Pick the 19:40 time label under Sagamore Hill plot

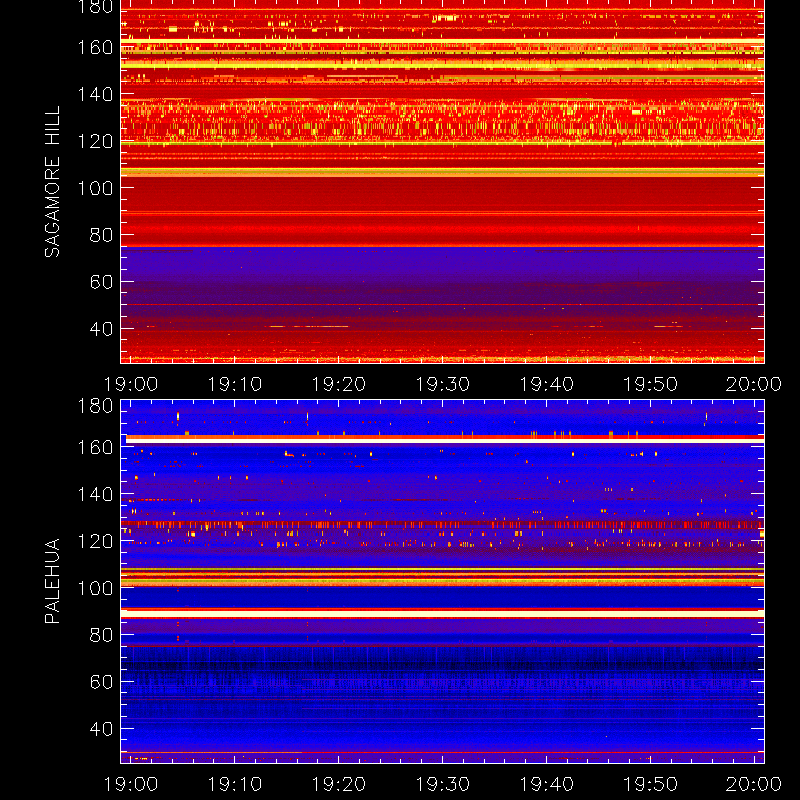(546, 384)
